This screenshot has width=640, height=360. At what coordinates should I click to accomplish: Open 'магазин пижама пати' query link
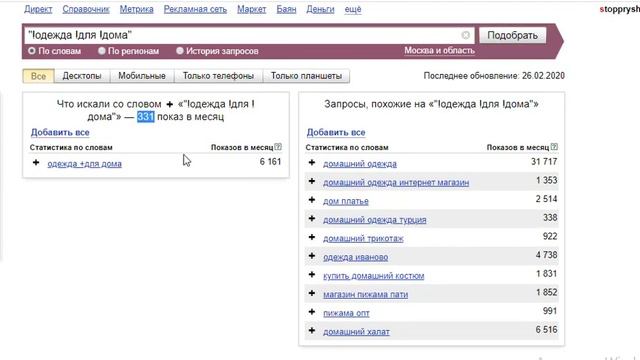(365, 295)
